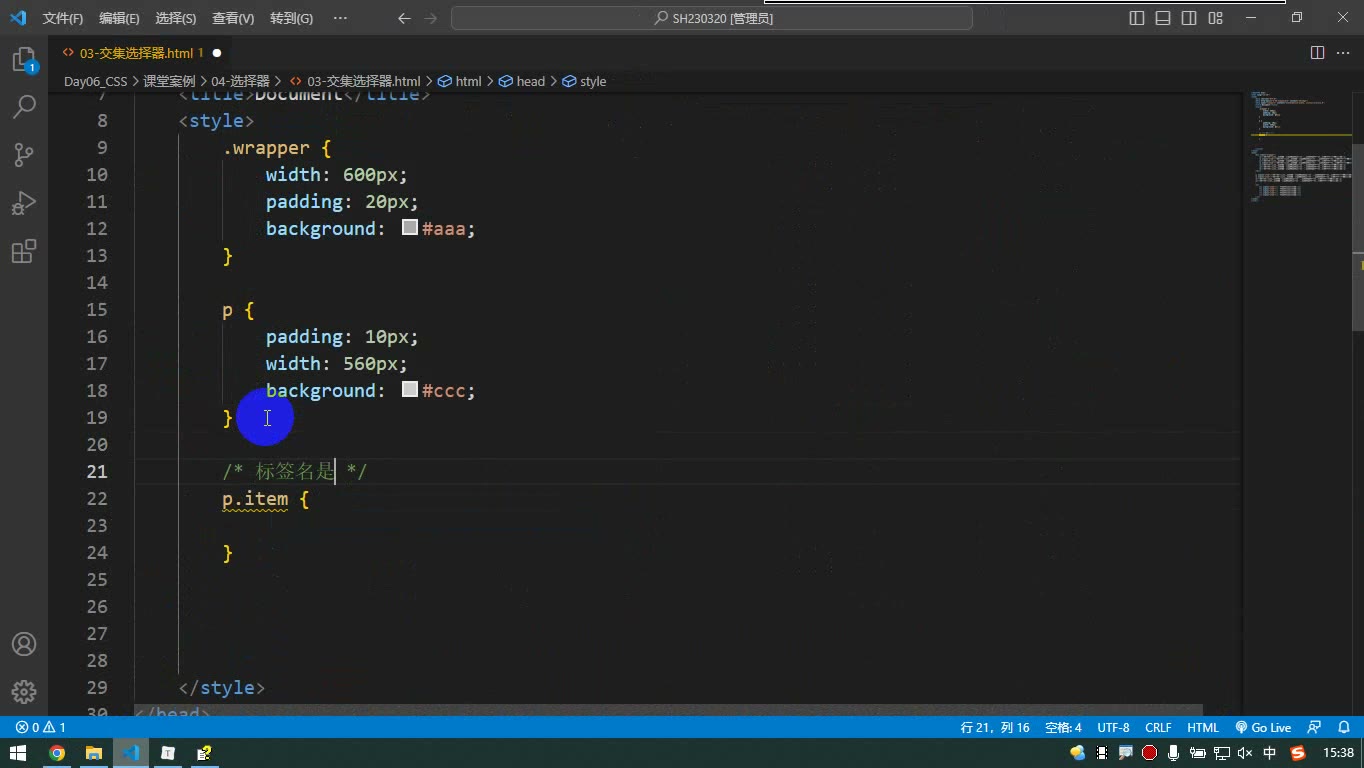Screen dimensions: 1364x768
Task: Open the #ccc color swatch picker
Action: (x=410, y=390)
